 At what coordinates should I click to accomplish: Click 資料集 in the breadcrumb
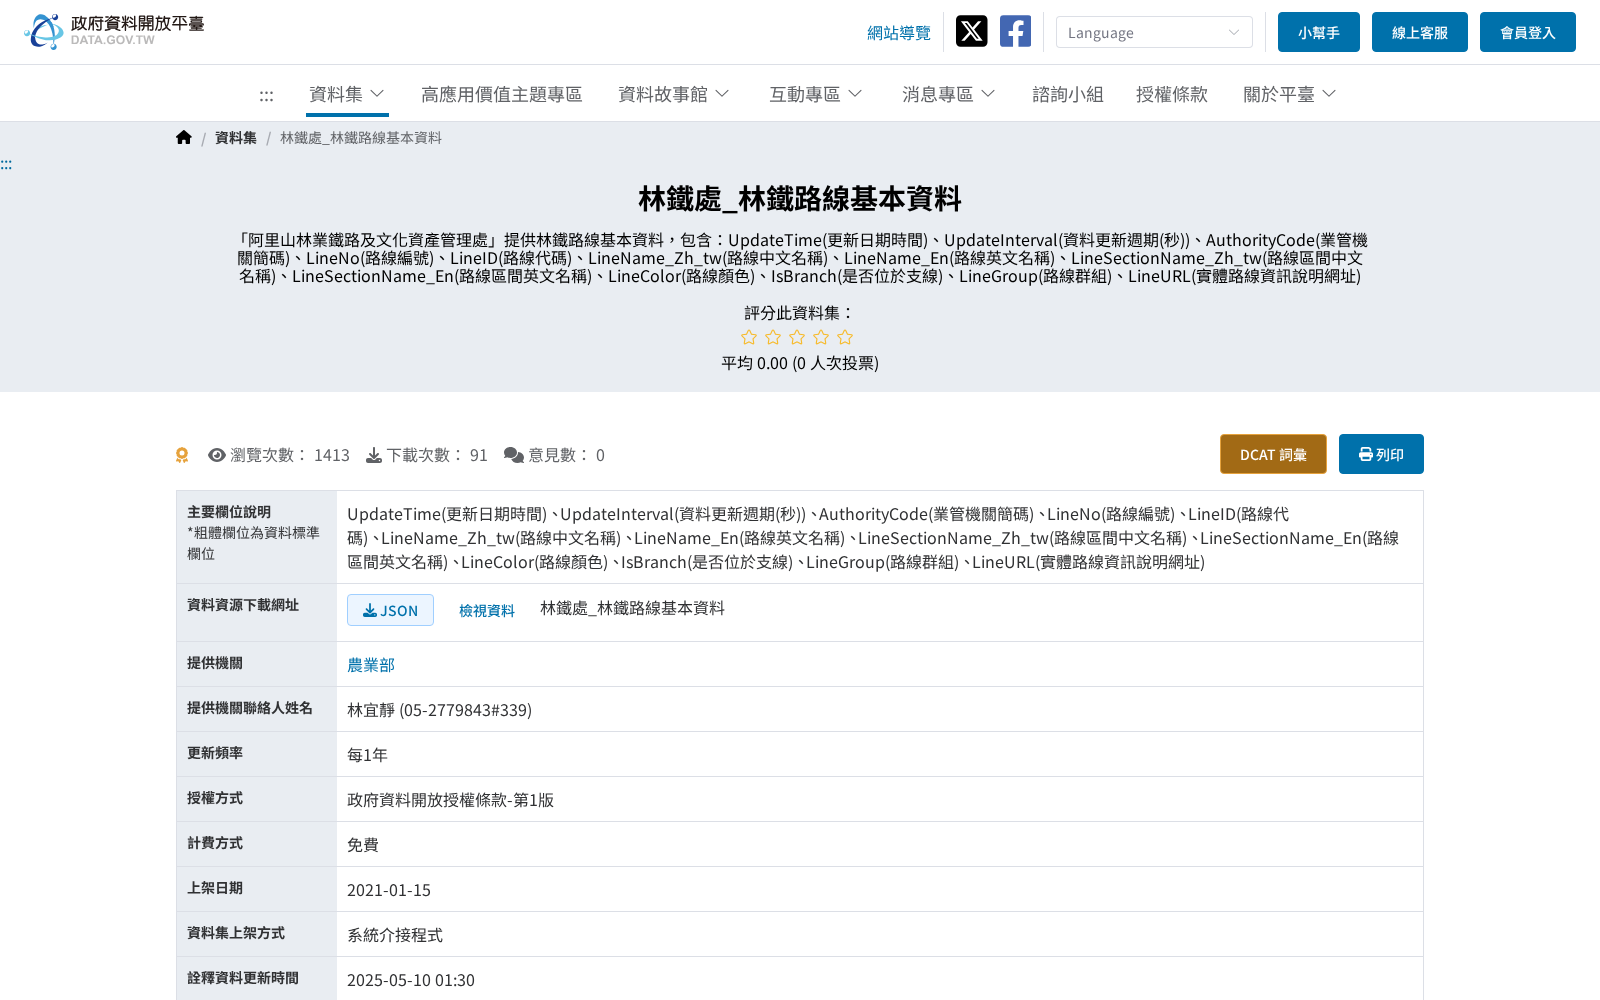(236, 138)
